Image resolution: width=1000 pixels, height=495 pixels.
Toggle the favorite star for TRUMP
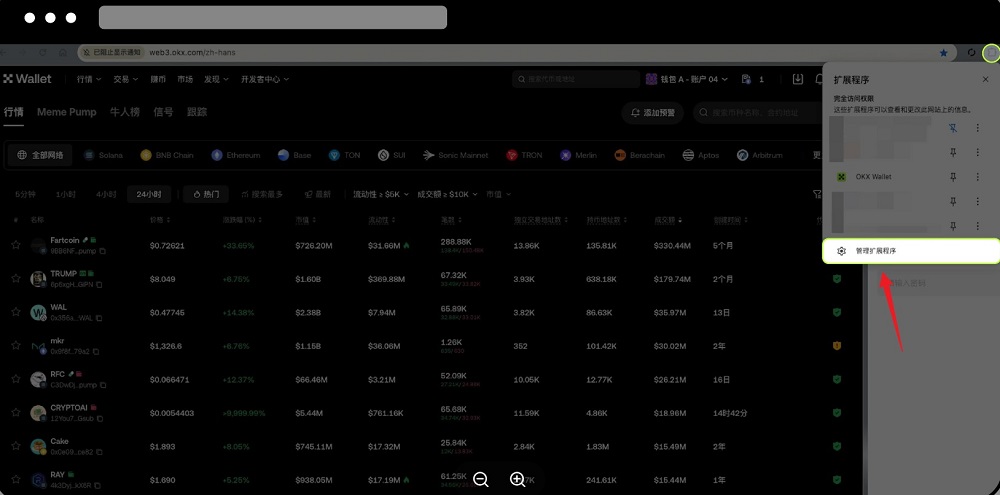click(x=16, y=278)
